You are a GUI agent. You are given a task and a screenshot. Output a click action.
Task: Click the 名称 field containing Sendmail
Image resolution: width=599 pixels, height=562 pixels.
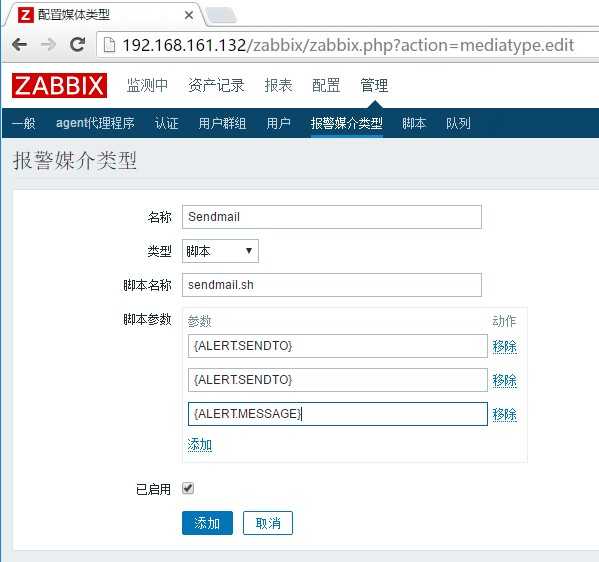tap(332, 217)
